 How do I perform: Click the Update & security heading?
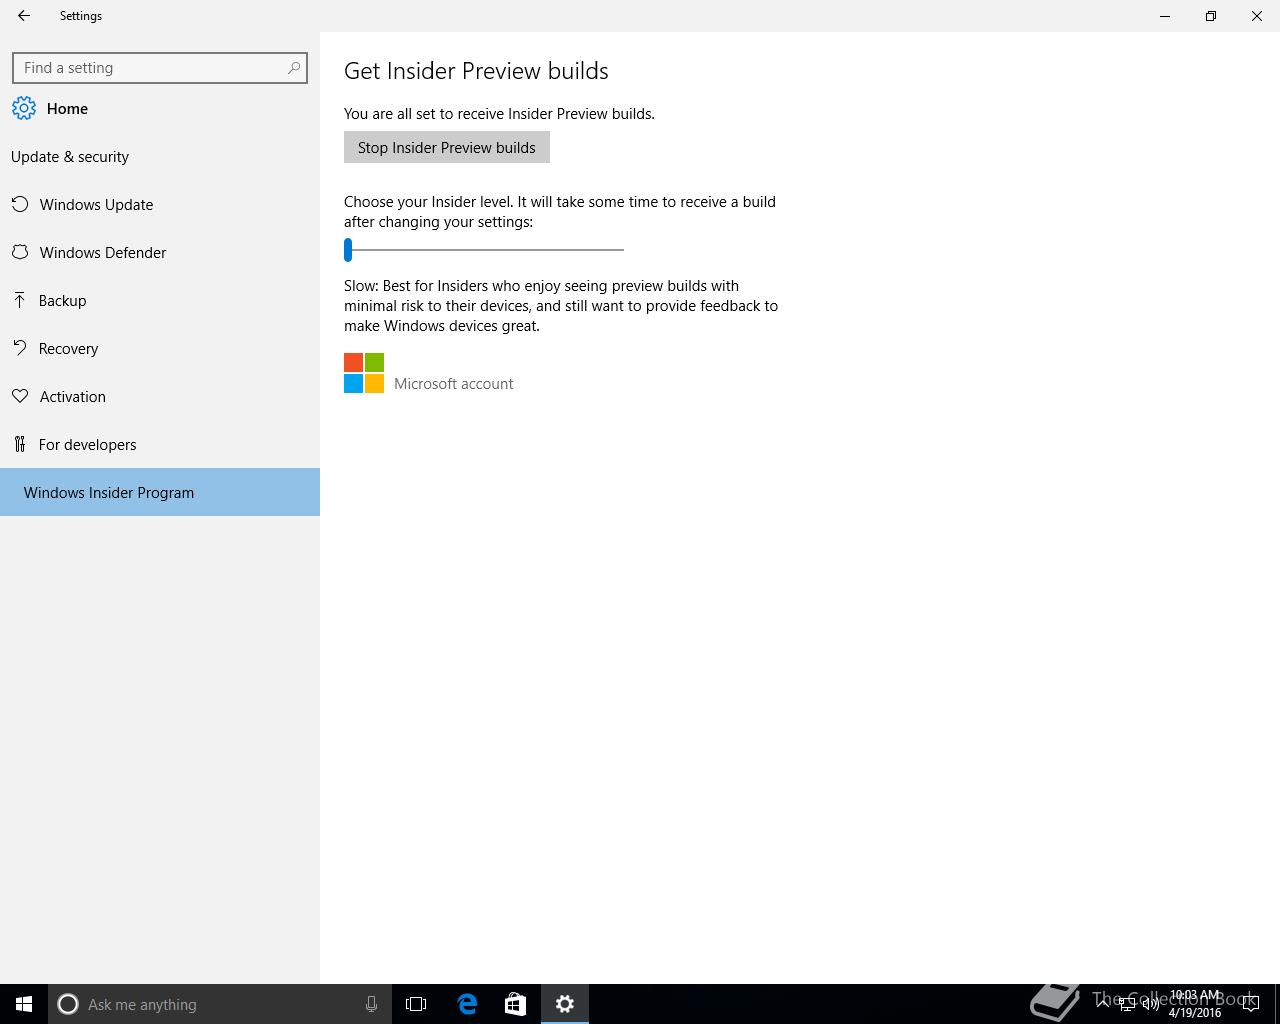(70, 157)
